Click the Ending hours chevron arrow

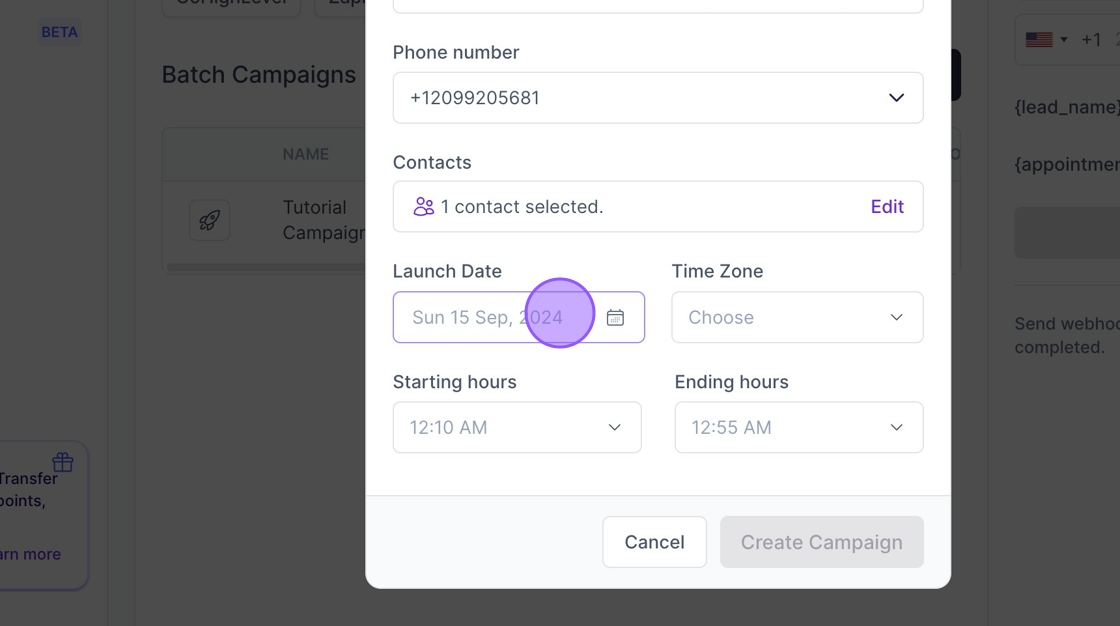[x=896, y=427]
